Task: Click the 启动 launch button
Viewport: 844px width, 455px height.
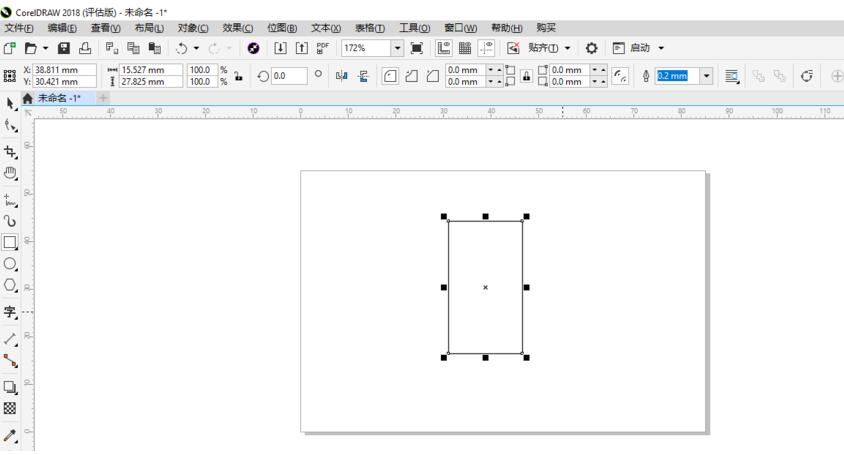Action: click(639, 48)
